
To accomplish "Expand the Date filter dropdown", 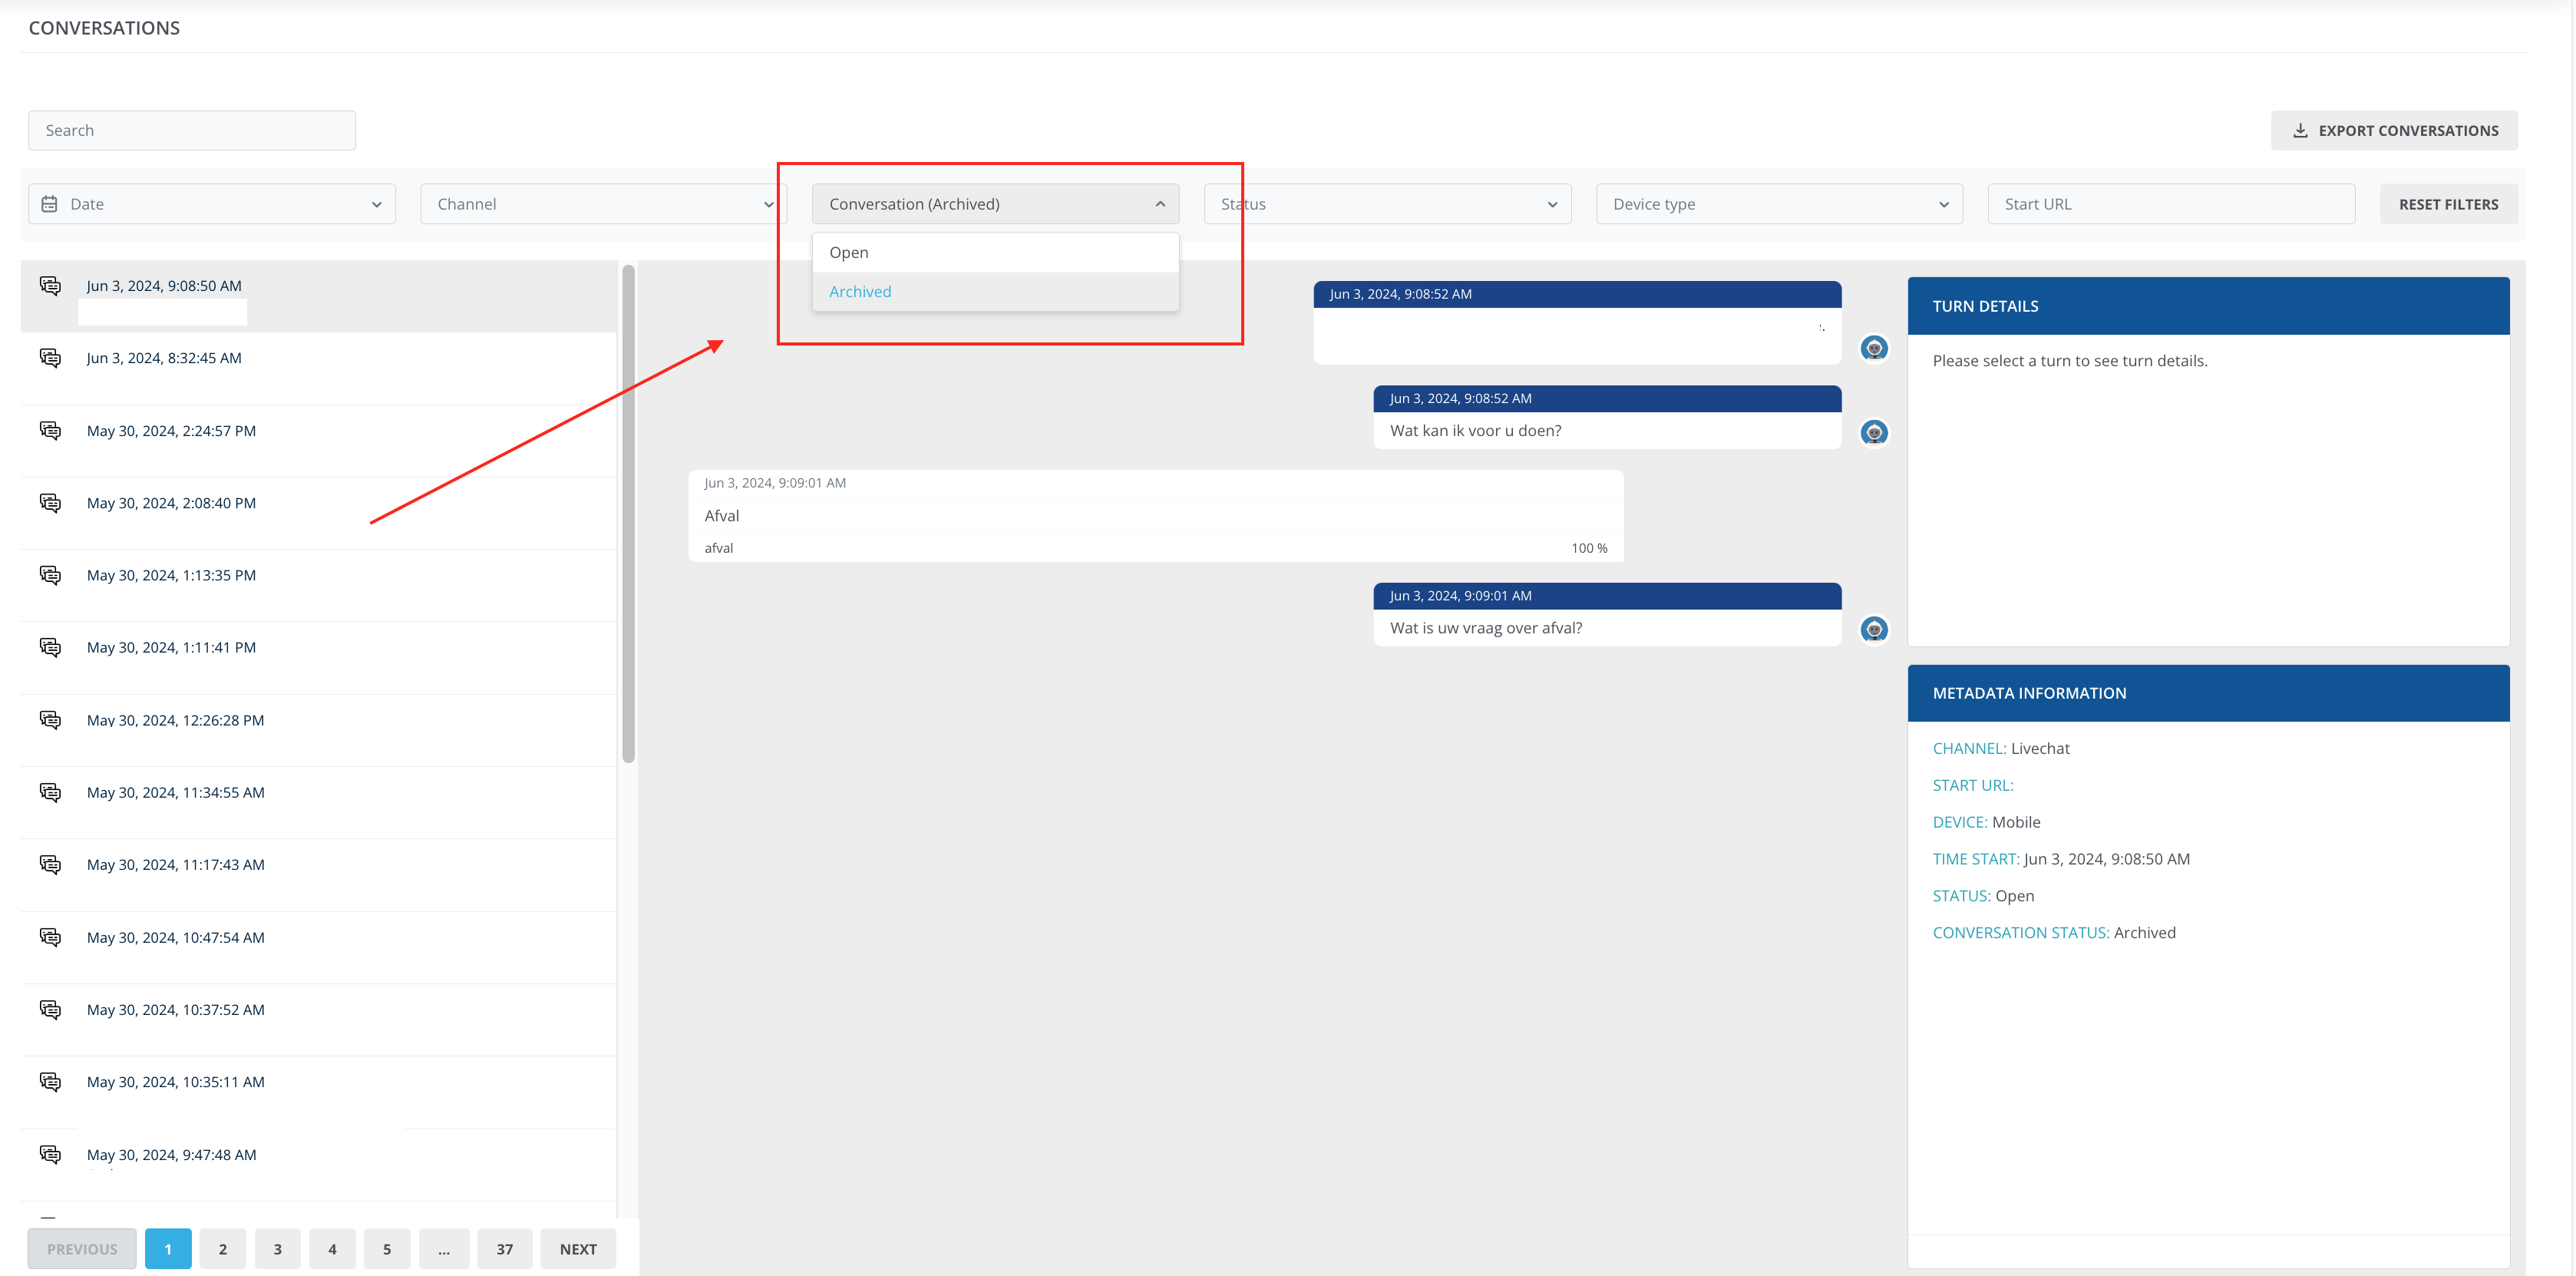I will coord(212,204).
